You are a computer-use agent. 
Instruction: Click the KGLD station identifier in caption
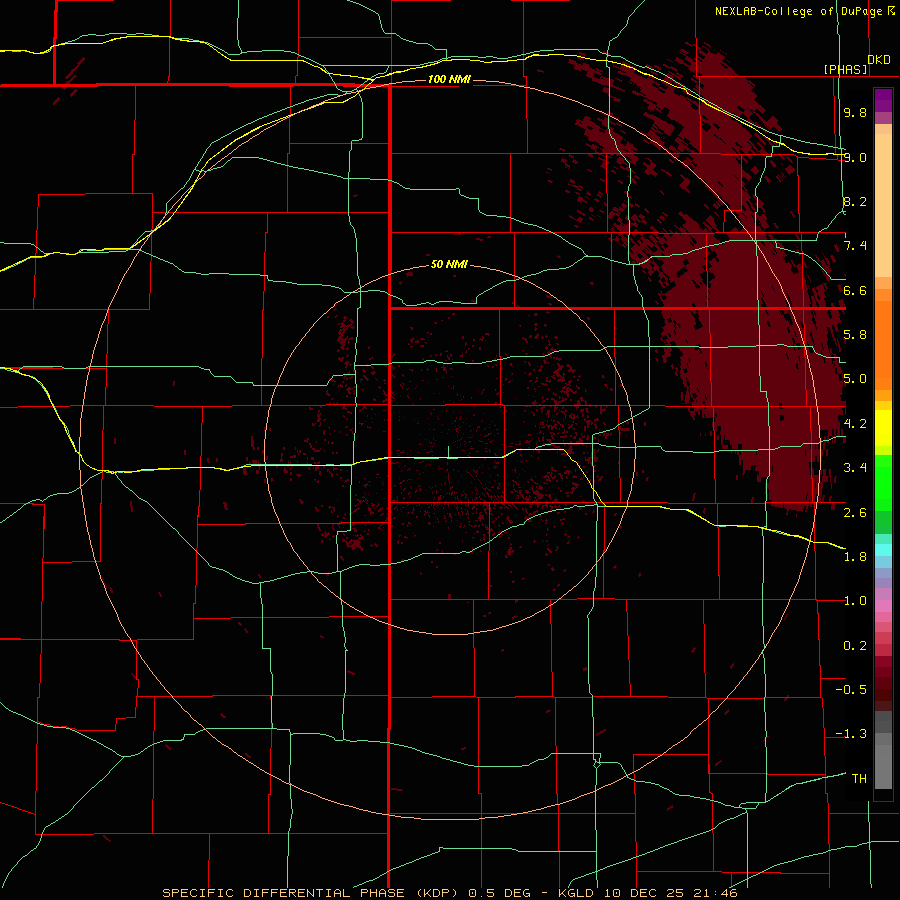pyautogui.click(x=577, y=893)
